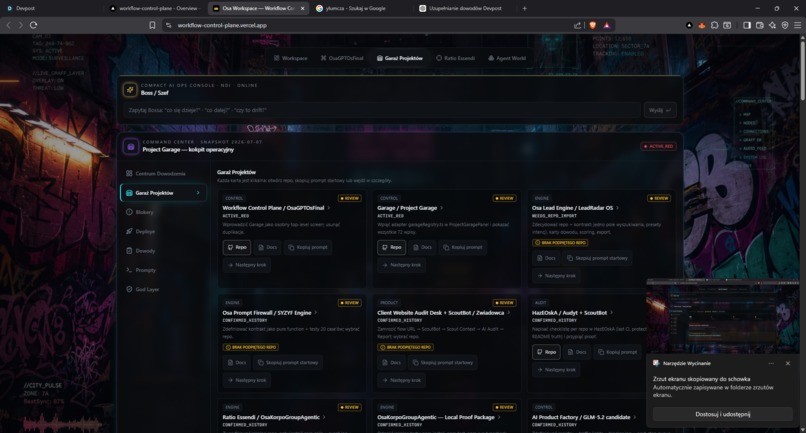The image size is (806, 433).
Task: Open notification options three dots
Action: pyautogui.click(x=771, y=363)
